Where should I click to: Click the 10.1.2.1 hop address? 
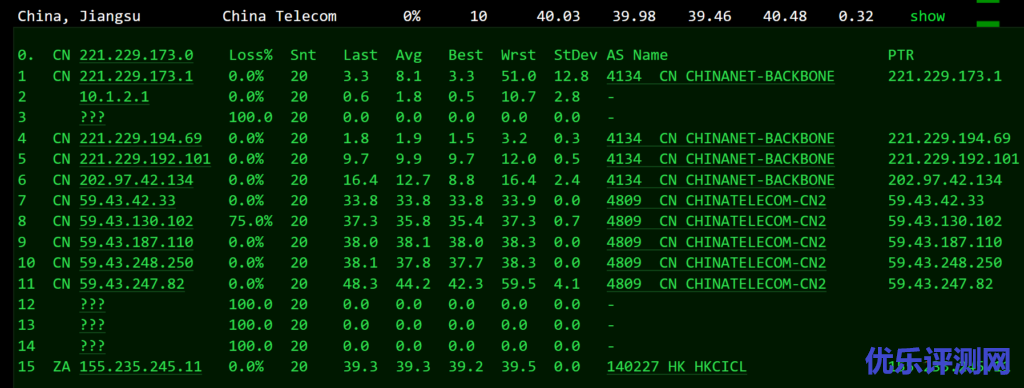(114, 97)
